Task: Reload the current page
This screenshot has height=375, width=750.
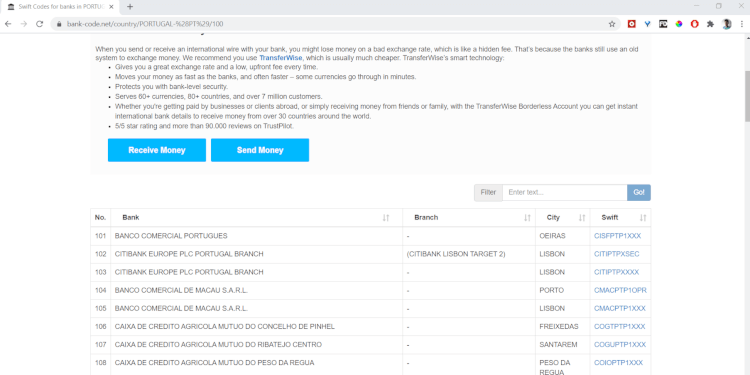Action: (x=40, y=24)
